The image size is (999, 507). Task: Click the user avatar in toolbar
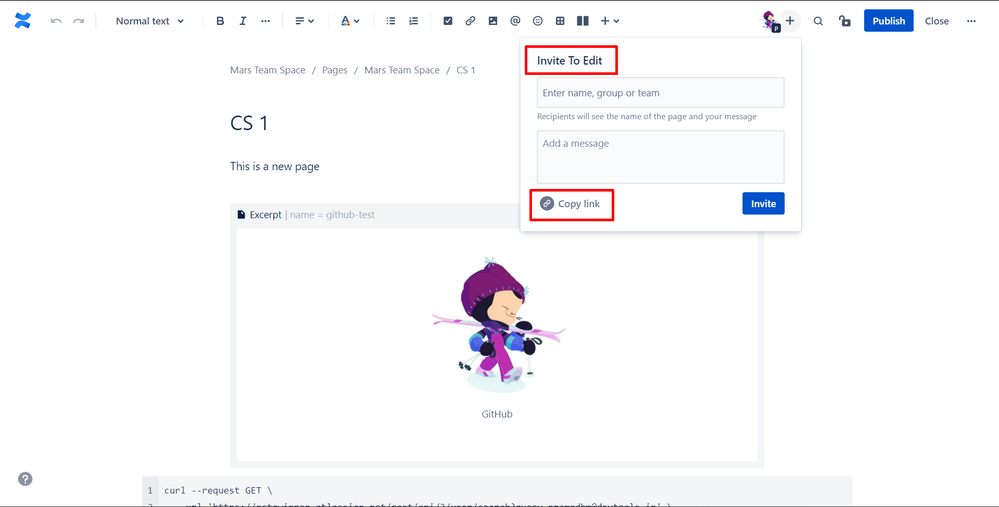770,20
